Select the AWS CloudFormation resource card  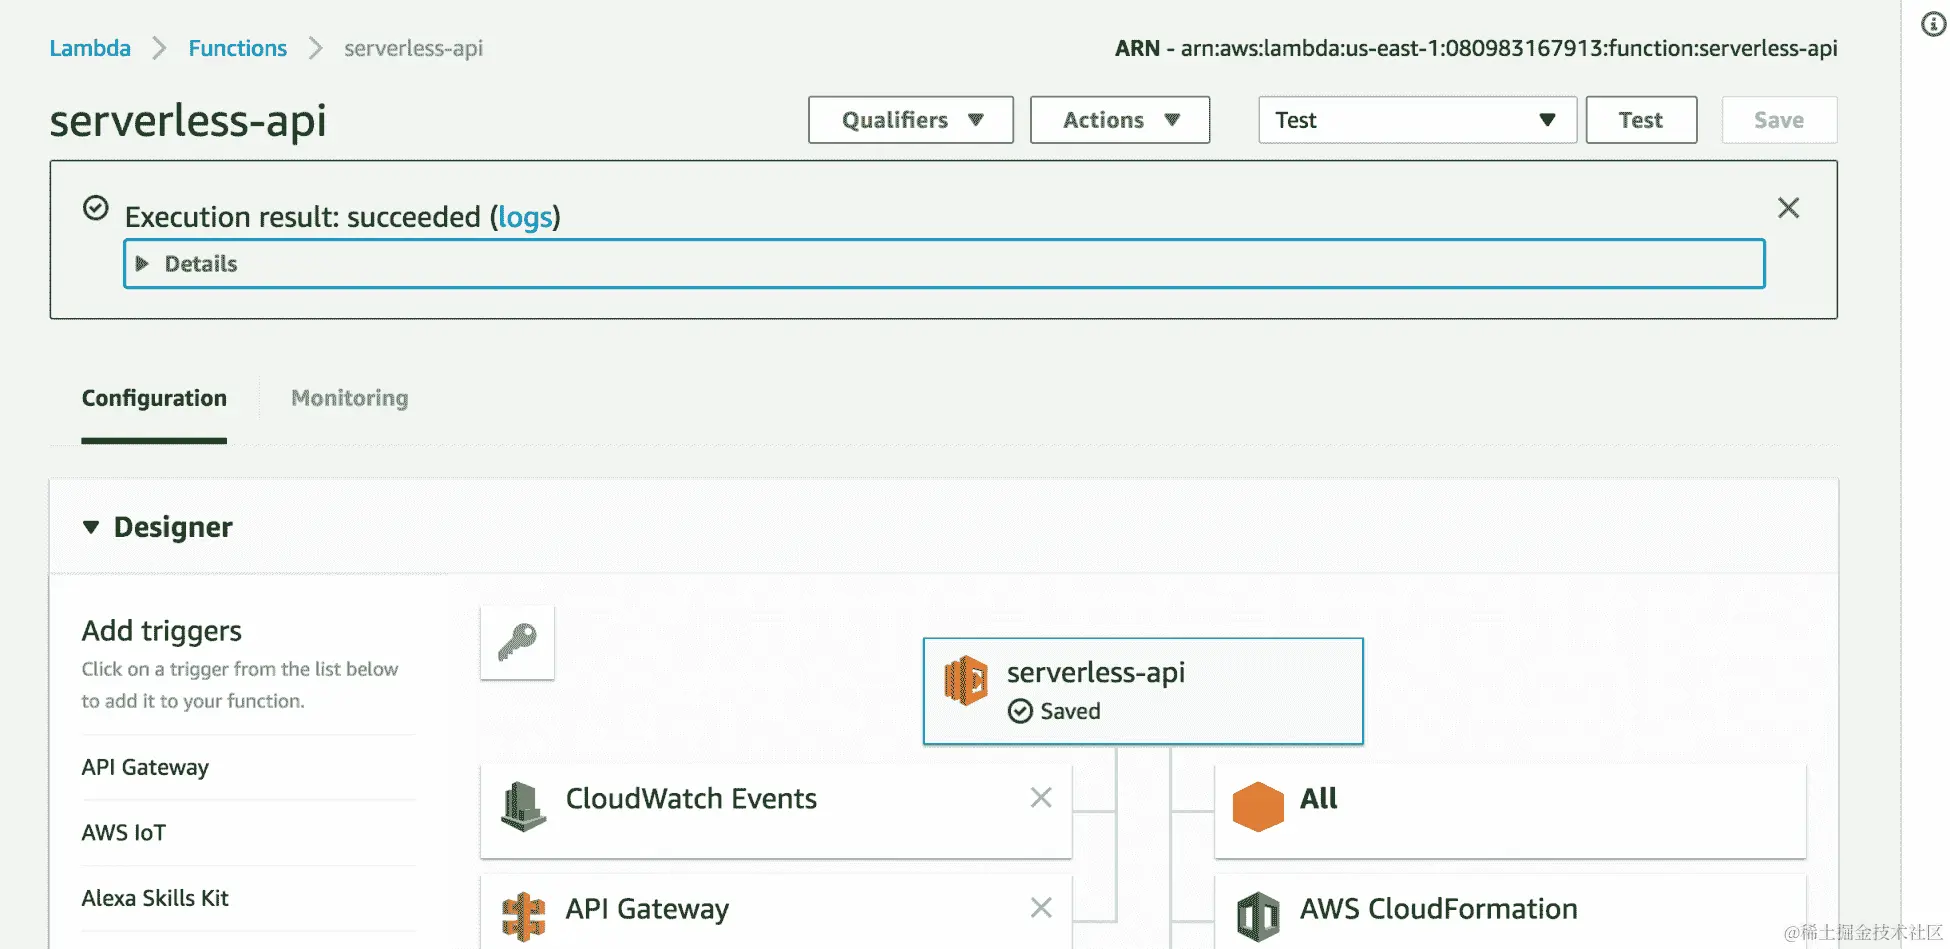(1510, 912)
